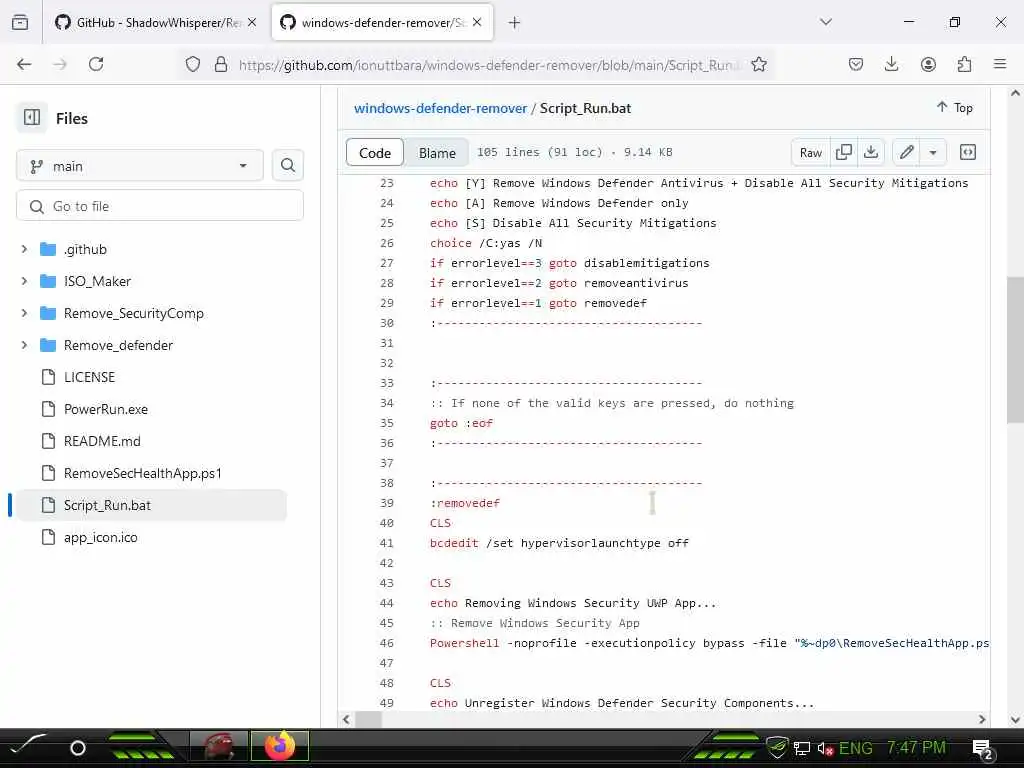Open the main branch dropdown

[x=140, y=166]
